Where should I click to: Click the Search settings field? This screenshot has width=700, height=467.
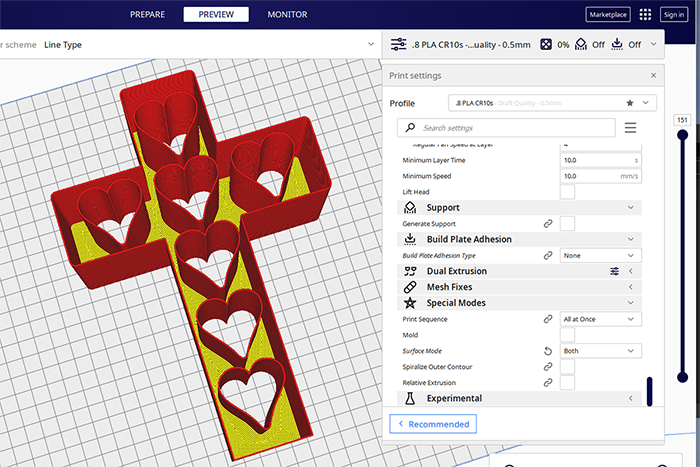click(506, 128)
